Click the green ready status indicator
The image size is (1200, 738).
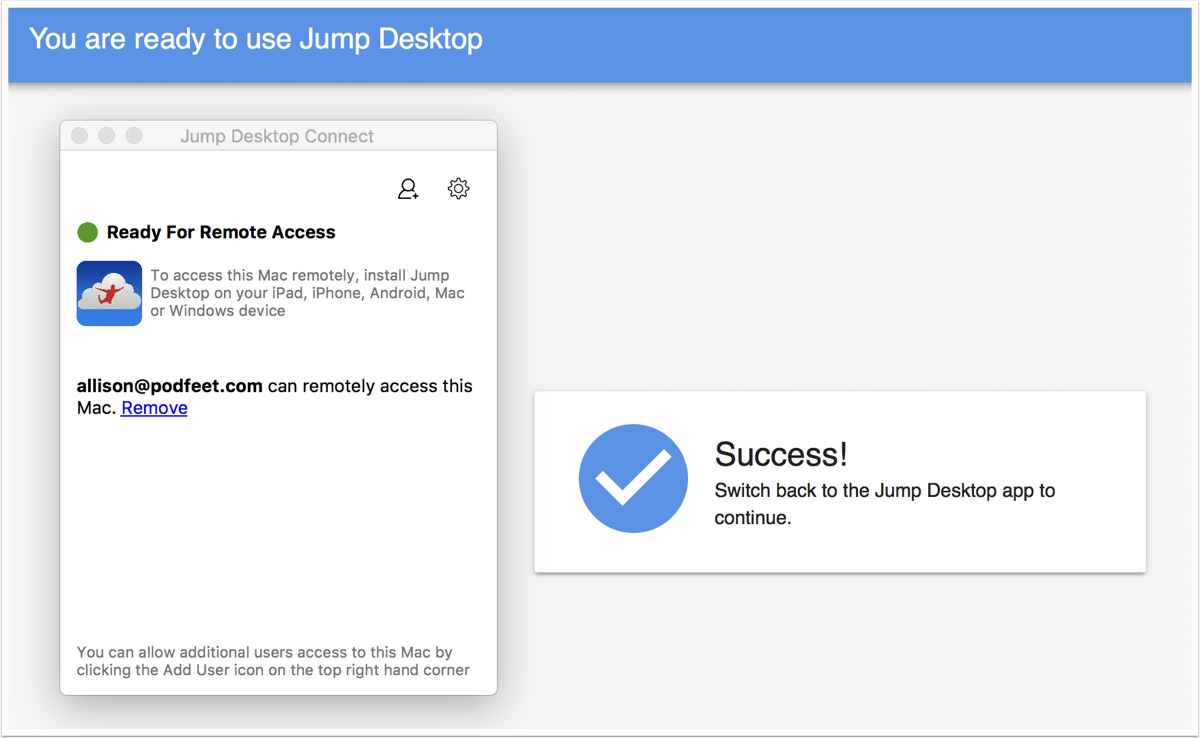[x=87, y=232]
